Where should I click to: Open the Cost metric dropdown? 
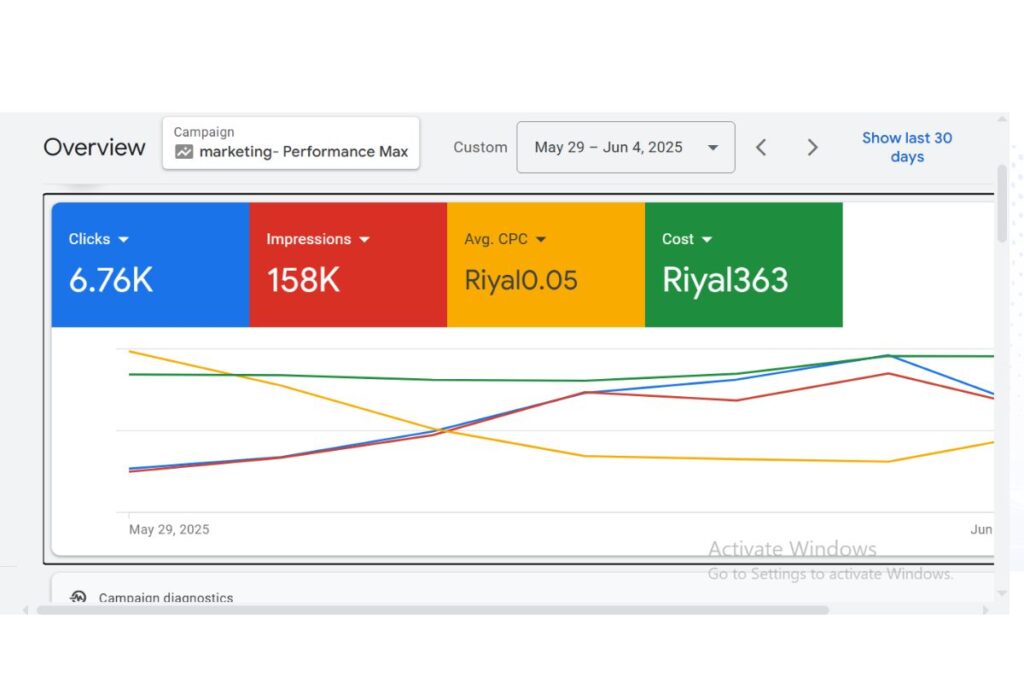pyautogui.click(x=686, y=239)
